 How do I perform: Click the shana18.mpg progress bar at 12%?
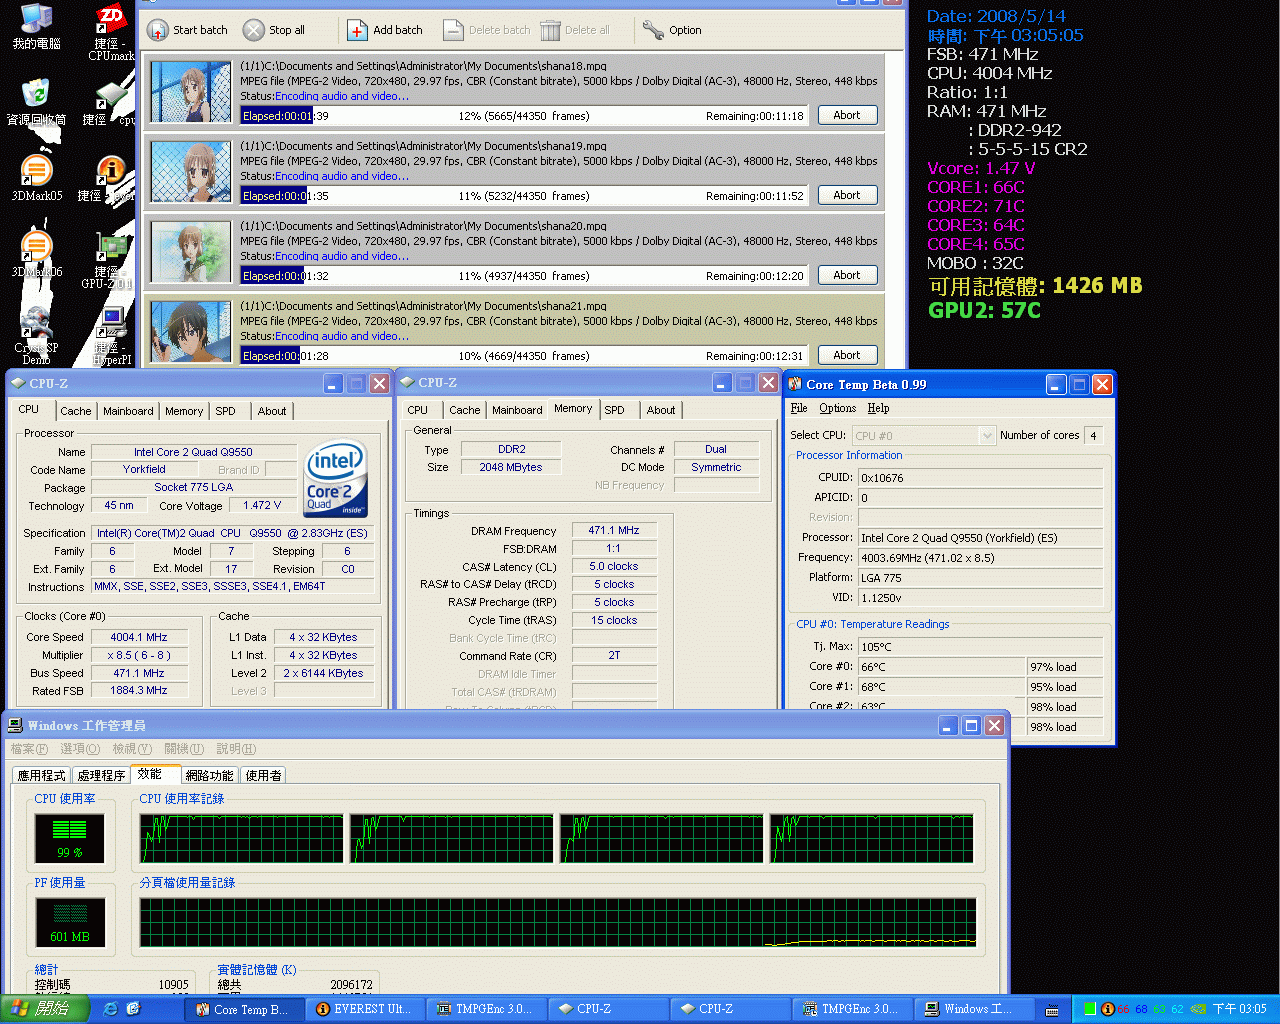[524, 116]
